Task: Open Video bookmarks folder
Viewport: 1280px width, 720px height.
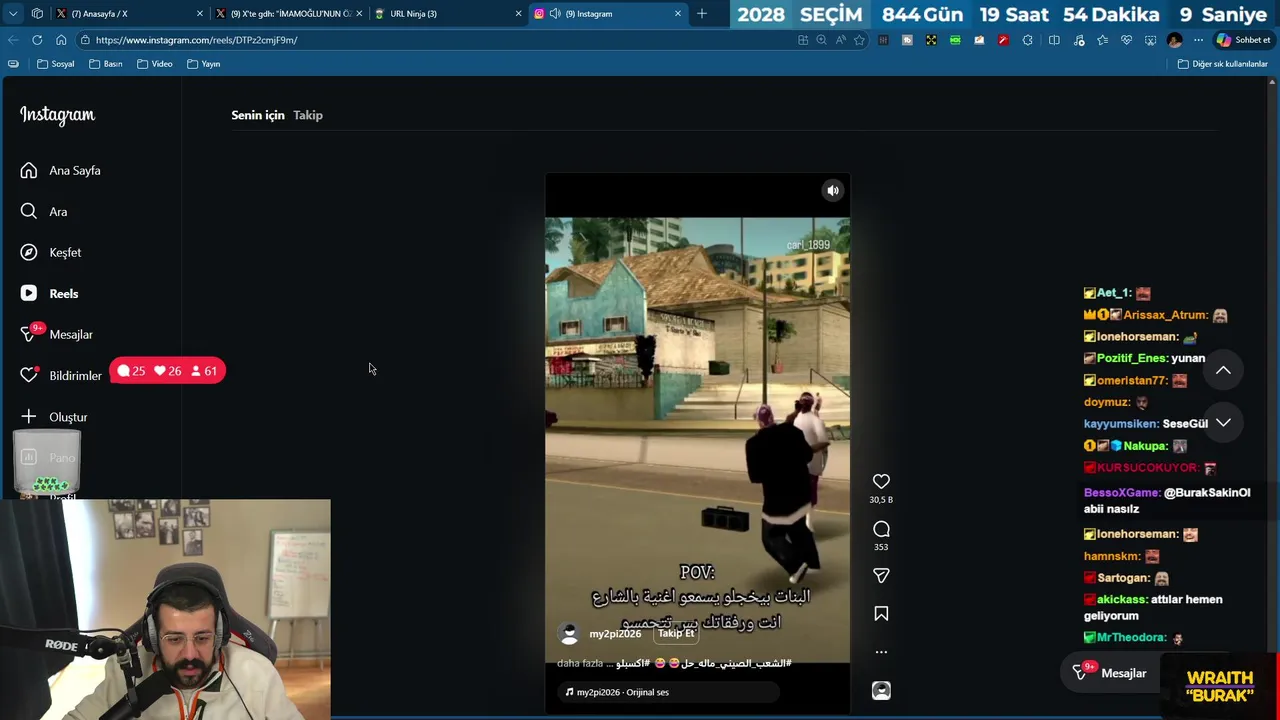Action: 155,64
